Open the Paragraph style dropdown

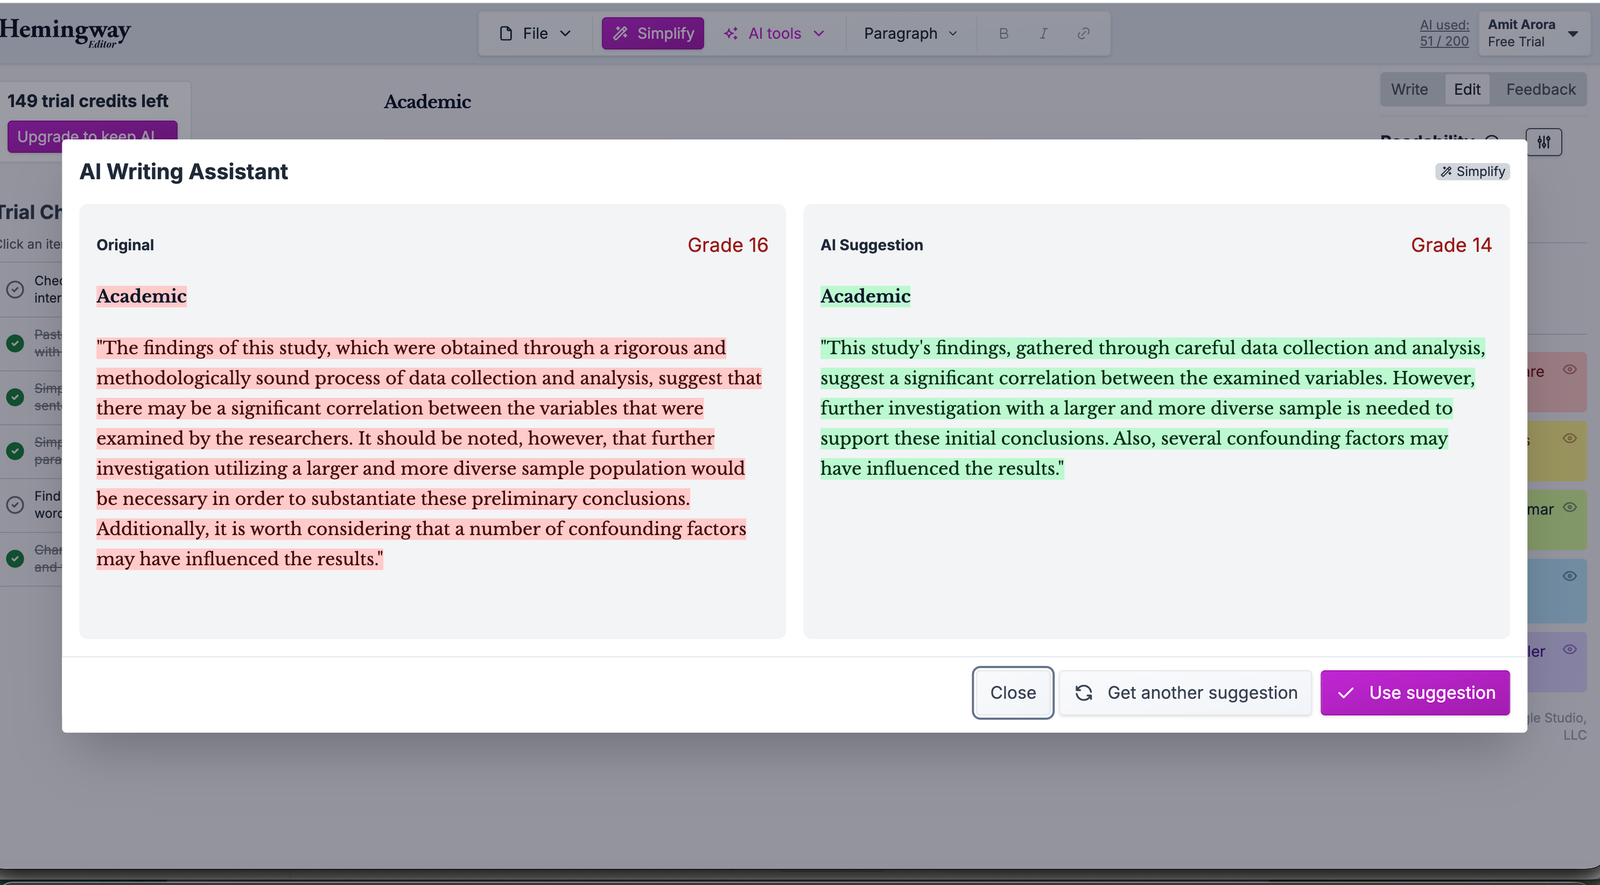click(x=910, y=33)
